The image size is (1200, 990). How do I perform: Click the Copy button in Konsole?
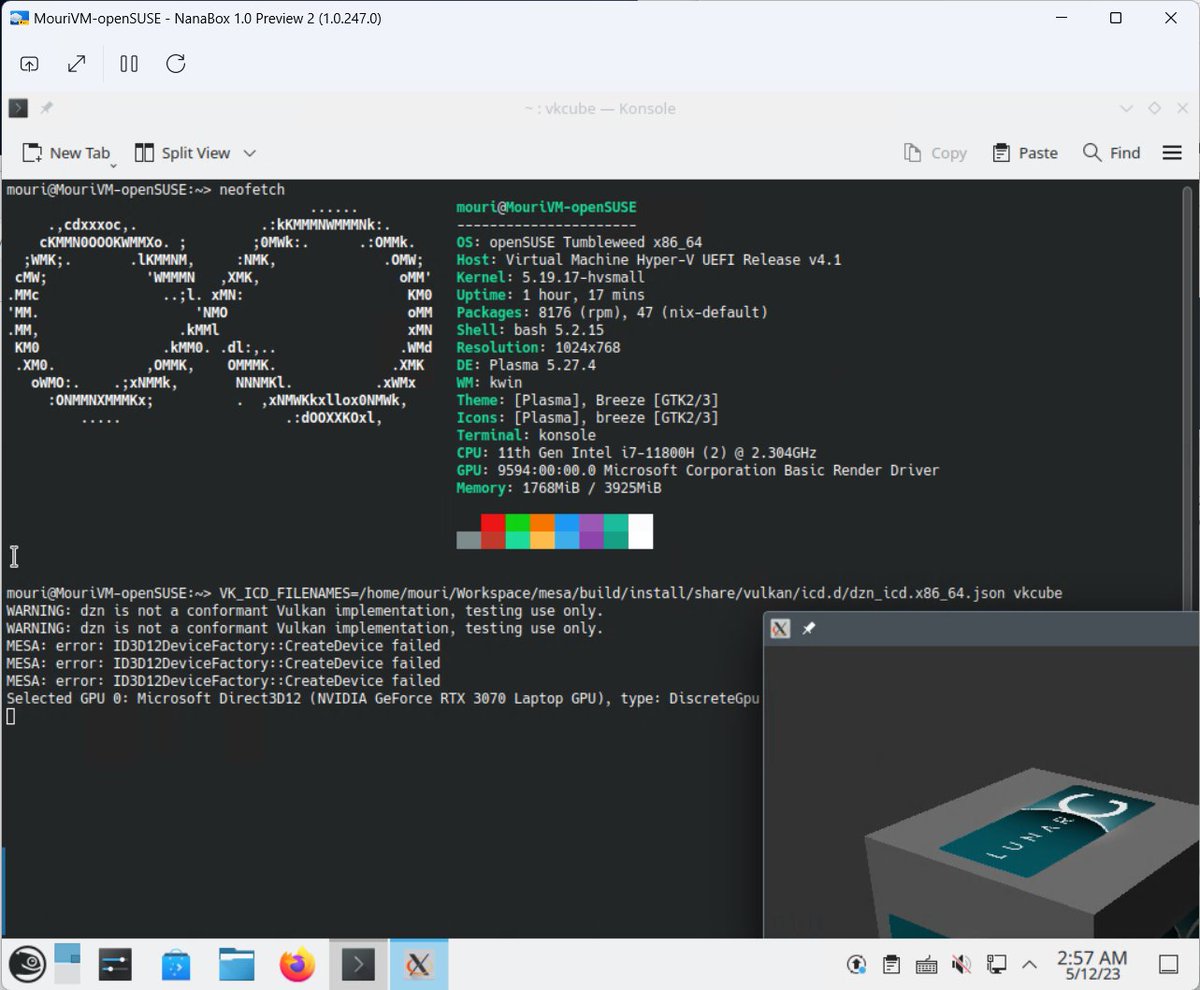[934, 152]
